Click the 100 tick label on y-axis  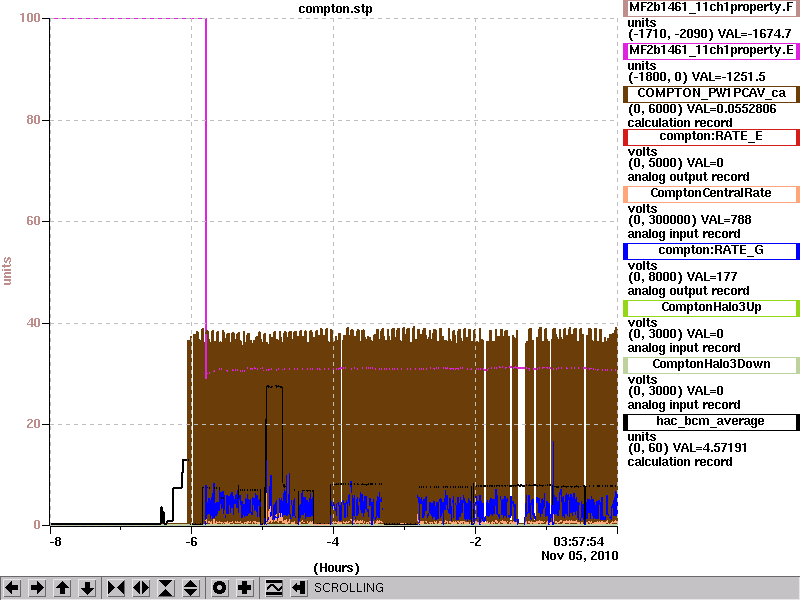pos(30,18)
